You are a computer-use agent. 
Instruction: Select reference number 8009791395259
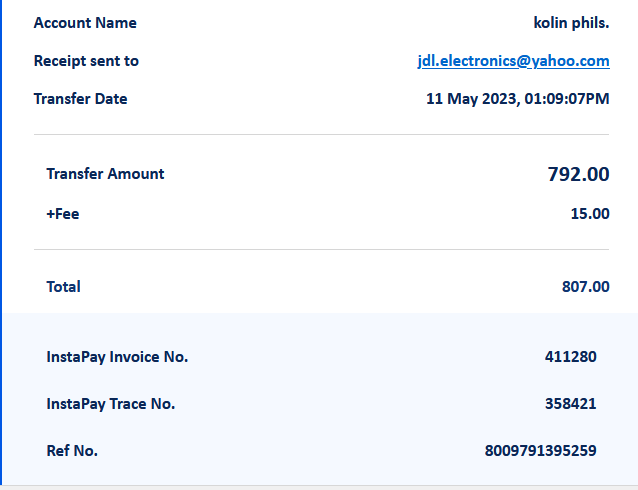click(540, 451)
